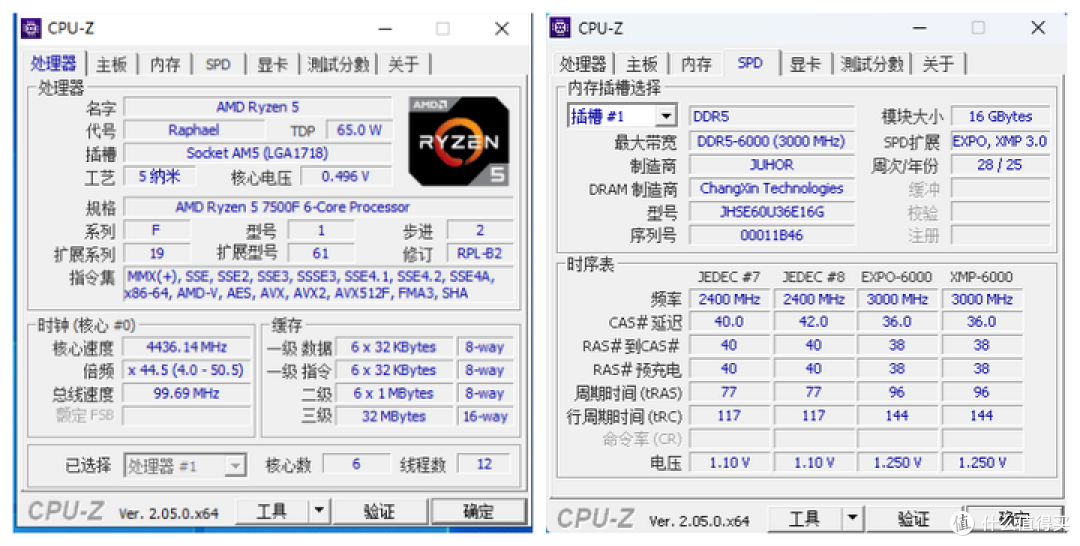Open 关于 tab in left CPU-Z window
The width and height of the screenshot is (1080, 546).
[x=404, y=64]
